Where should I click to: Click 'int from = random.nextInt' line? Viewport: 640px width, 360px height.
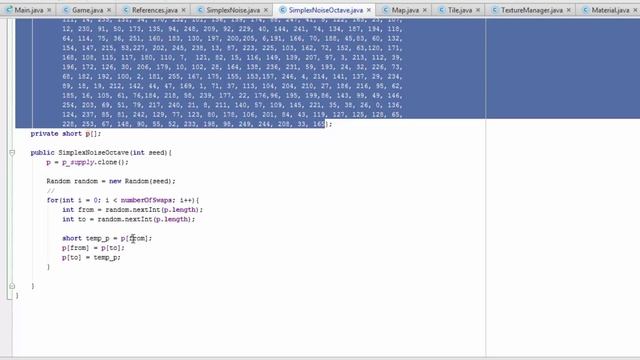click(132, 210)
